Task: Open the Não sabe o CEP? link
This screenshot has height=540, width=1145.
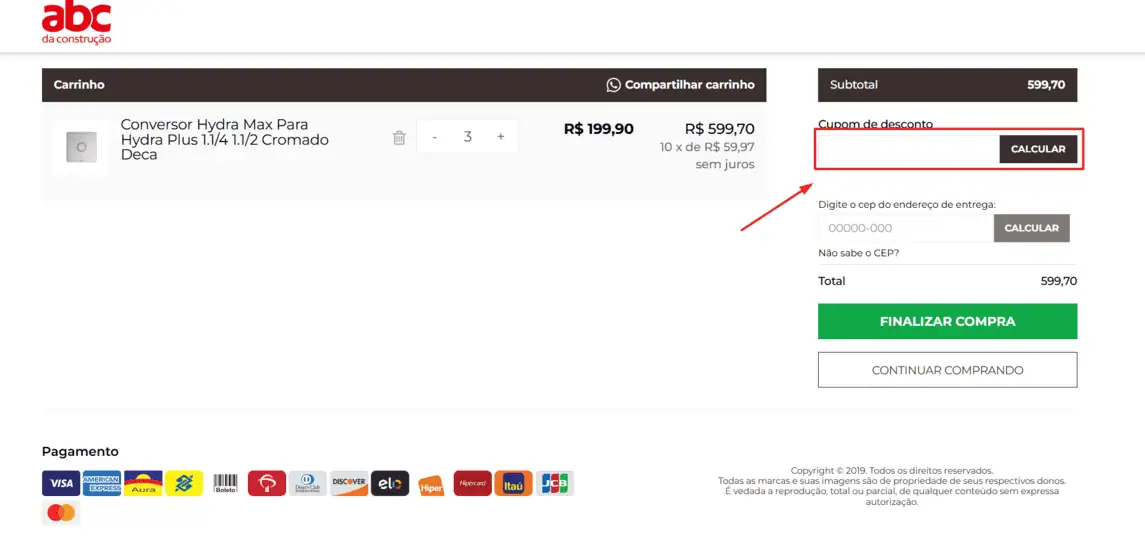Action: coord(859,253)
